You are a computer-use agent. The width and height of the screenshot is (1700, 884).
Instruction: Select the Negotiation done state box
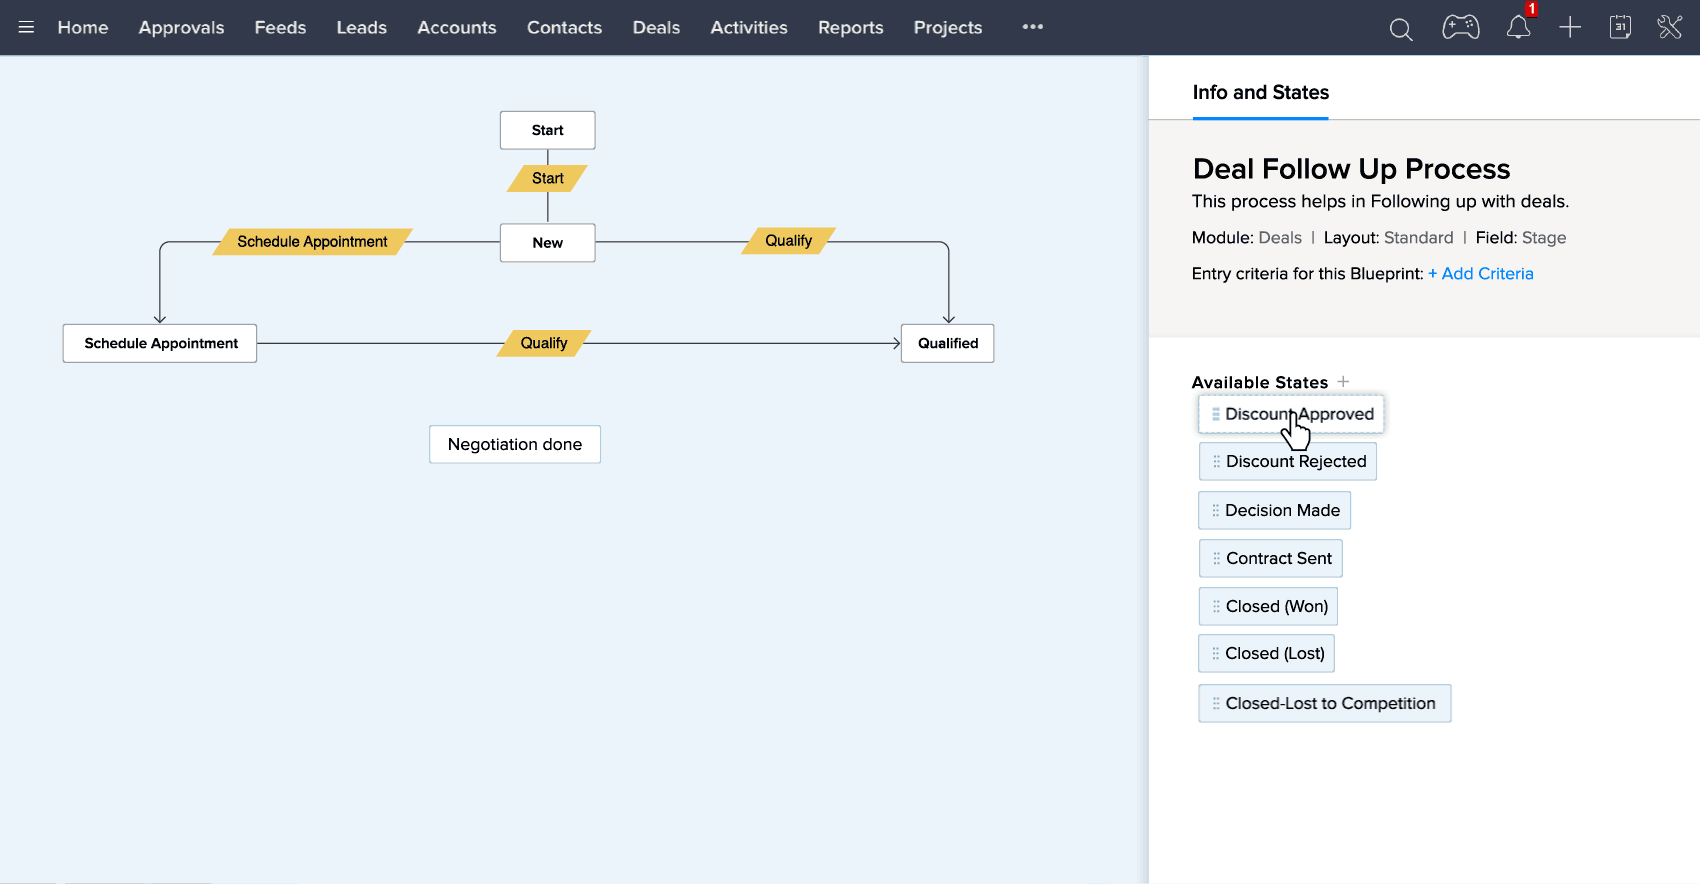coord(514,445)
